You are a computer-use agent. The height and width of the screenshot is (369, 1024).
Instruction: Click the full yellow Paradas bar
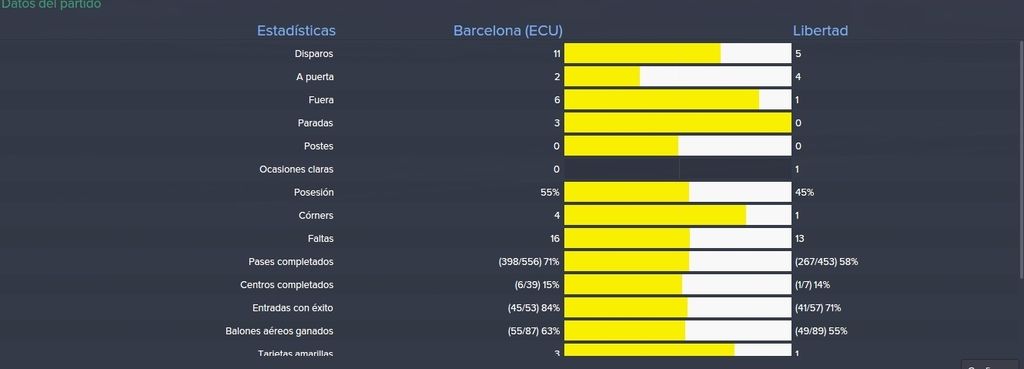click(x=677, y=123)
